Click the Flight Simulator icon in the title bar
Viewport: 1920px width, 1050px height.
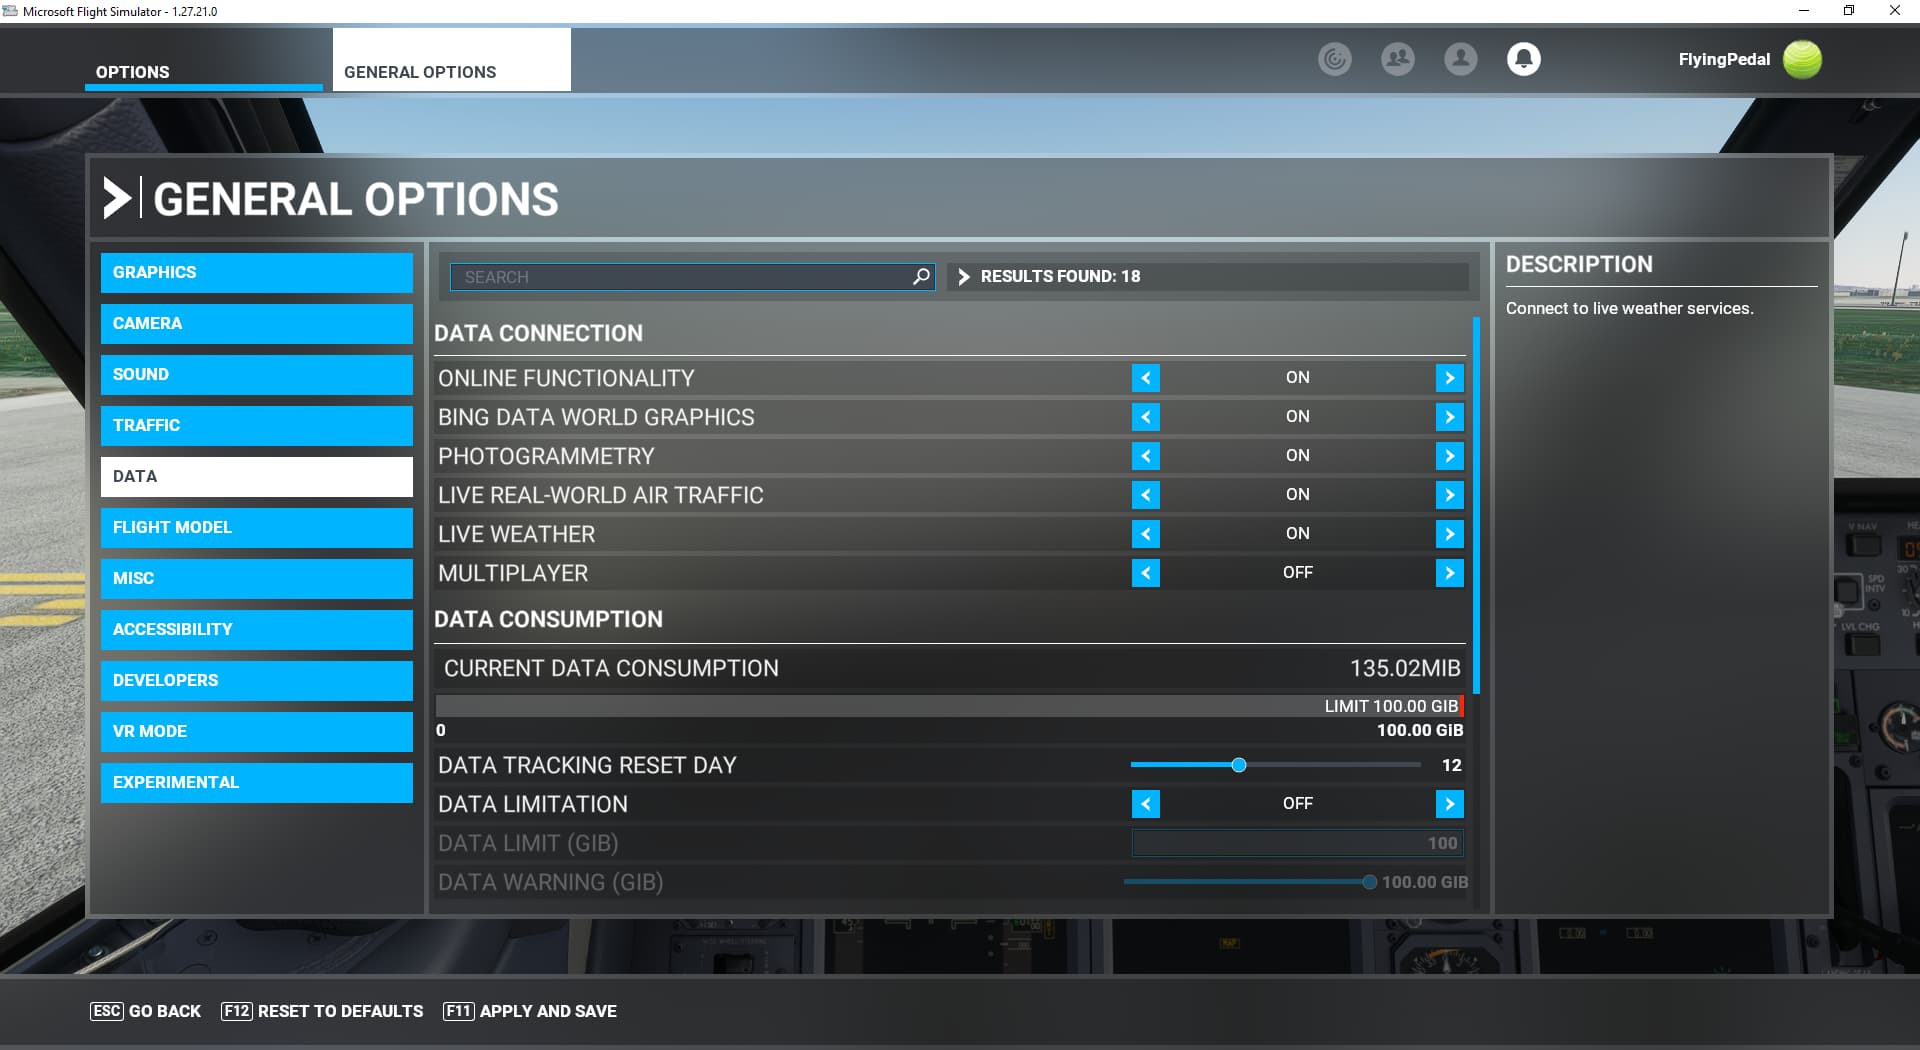click(x=11, y=11)
